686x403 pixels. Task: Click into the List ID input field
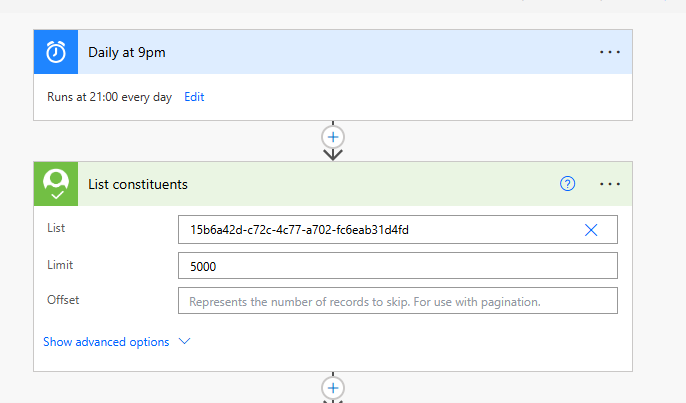pyautogui.click(x=380, y=230)
